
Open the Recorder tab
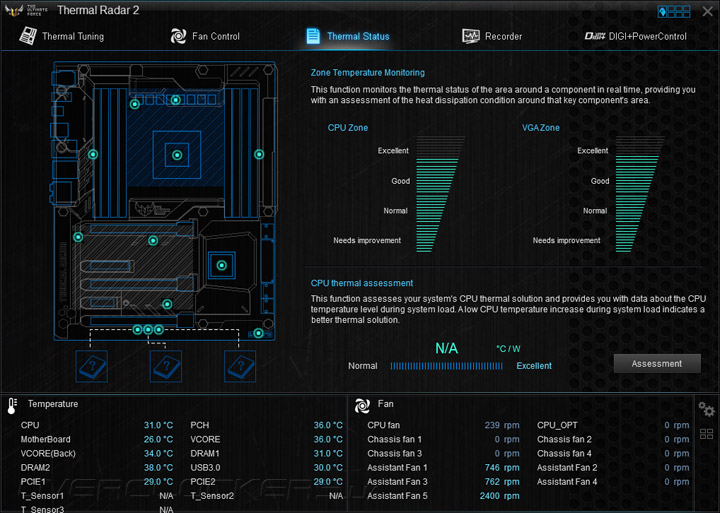[x=492, y=36]
